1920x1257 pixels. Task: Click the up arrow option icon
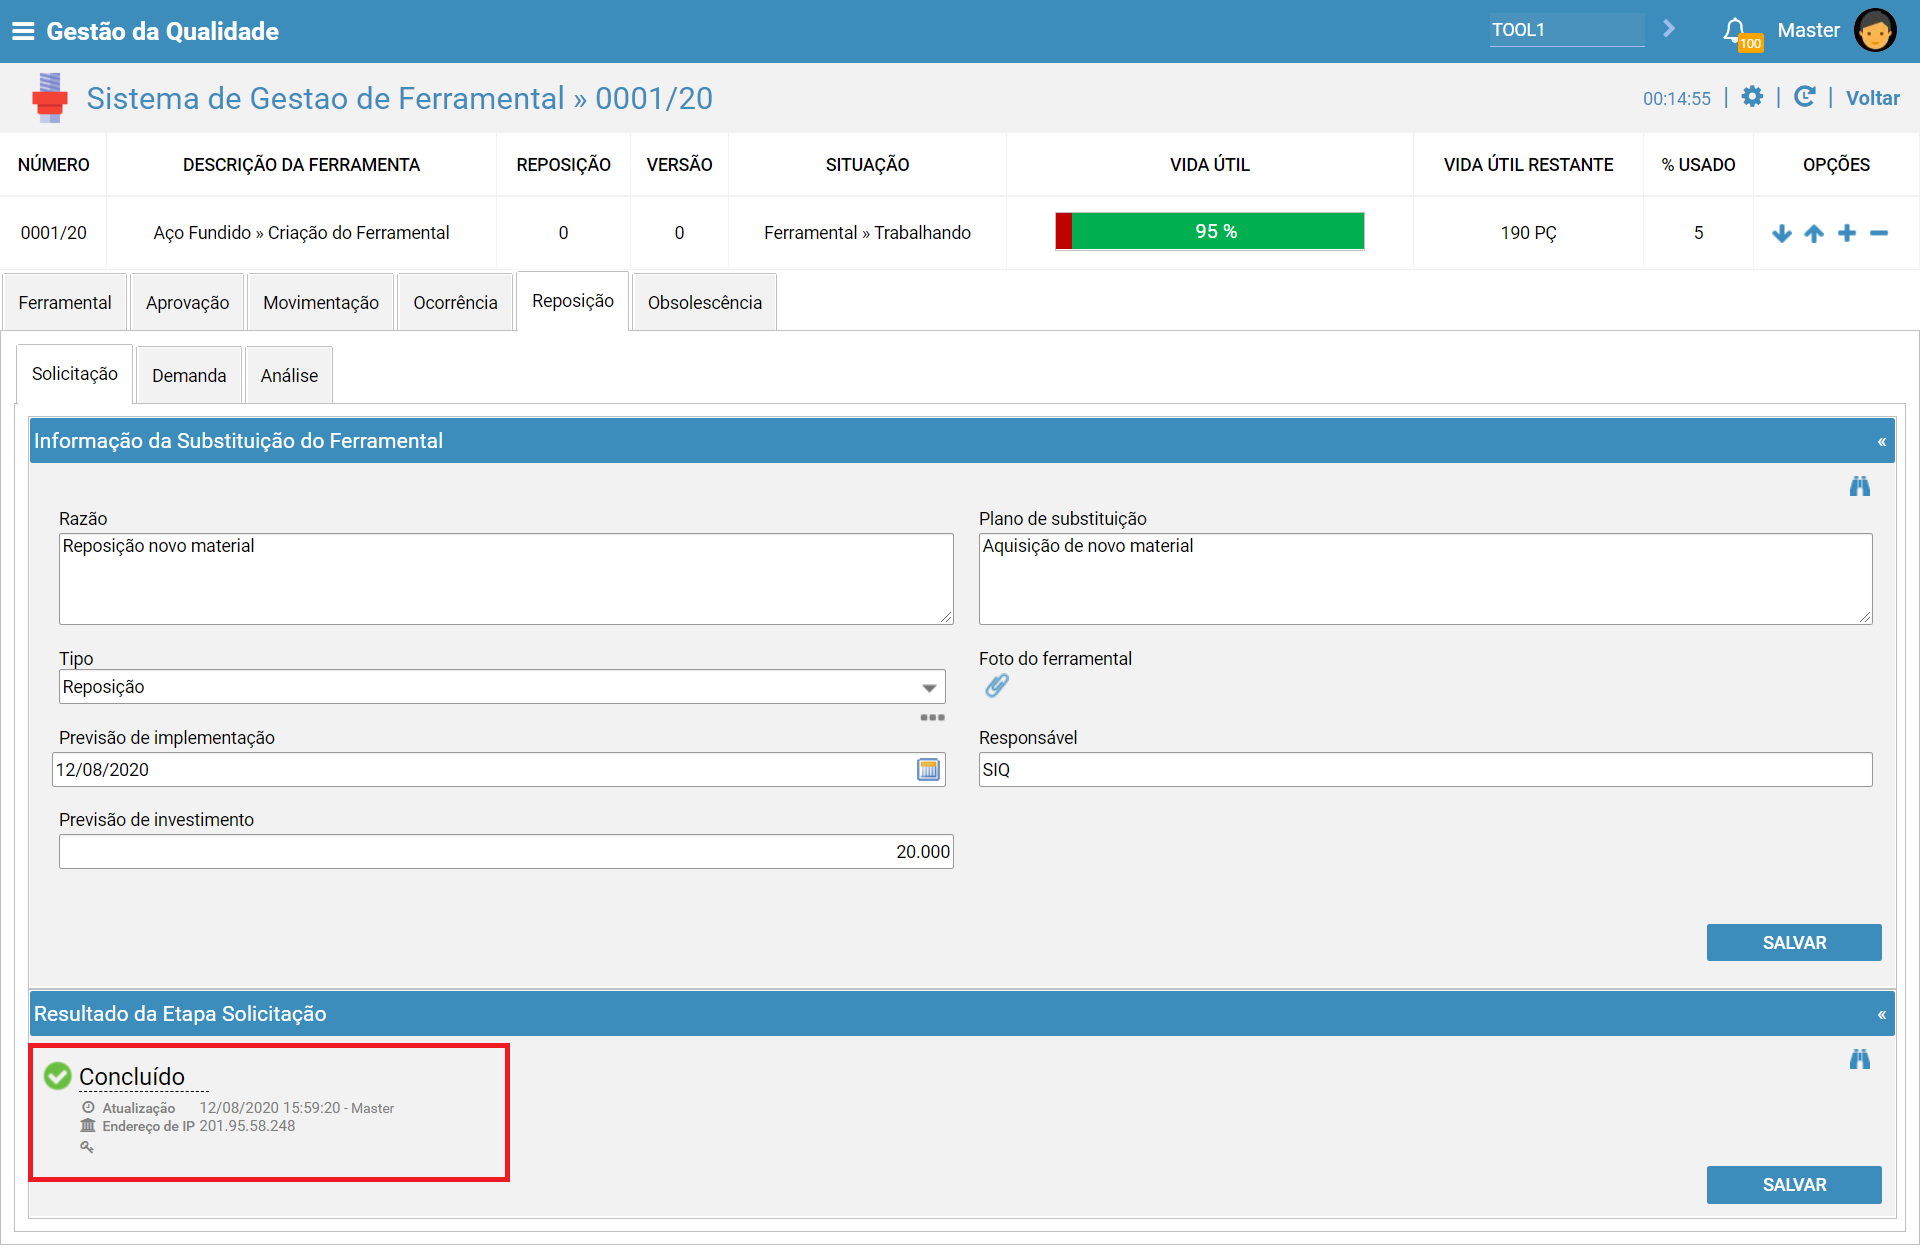point(1814,233)
